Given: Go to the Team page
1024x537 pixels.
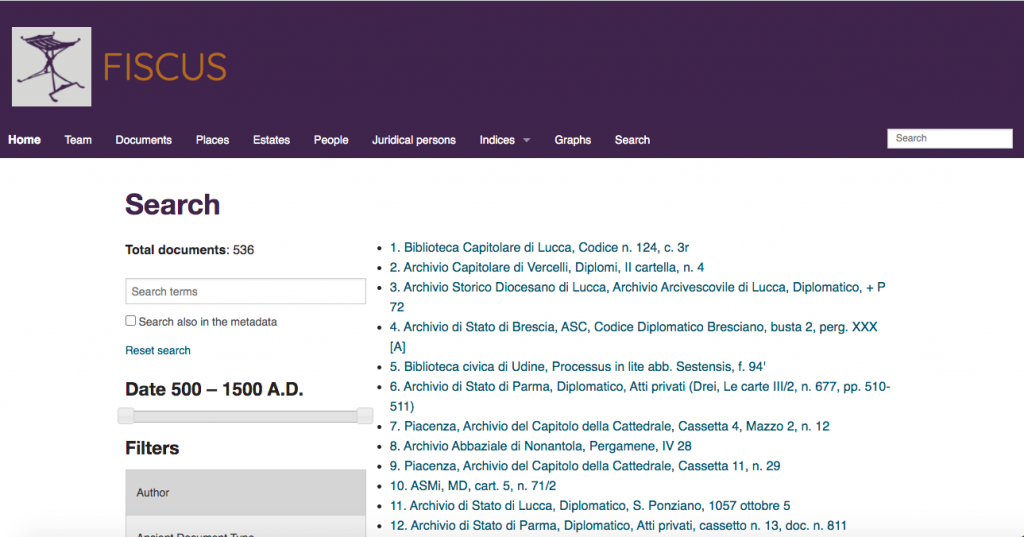Looking at the screenshot, I should click(x=78, y=140).
